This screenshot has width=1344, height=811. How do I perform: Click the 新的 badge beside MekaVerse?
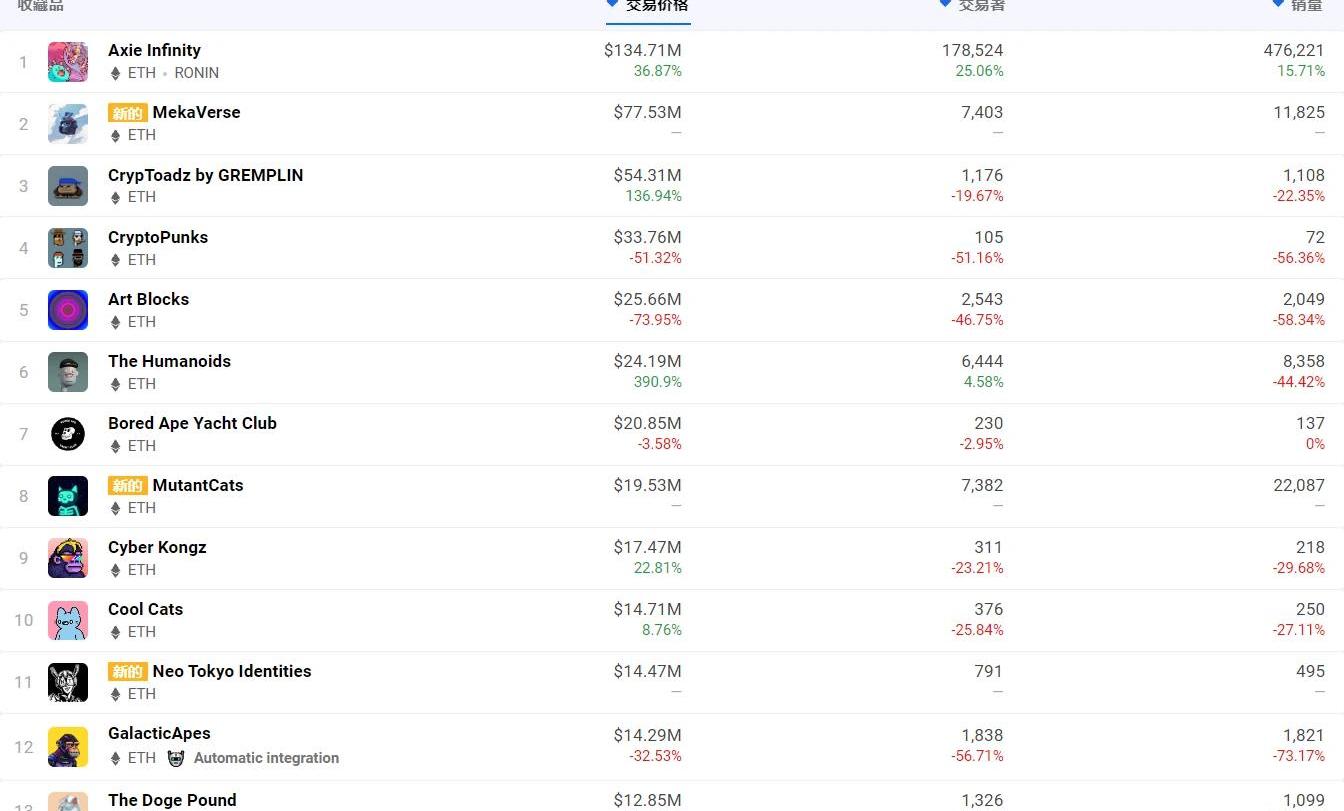point(128,113)
